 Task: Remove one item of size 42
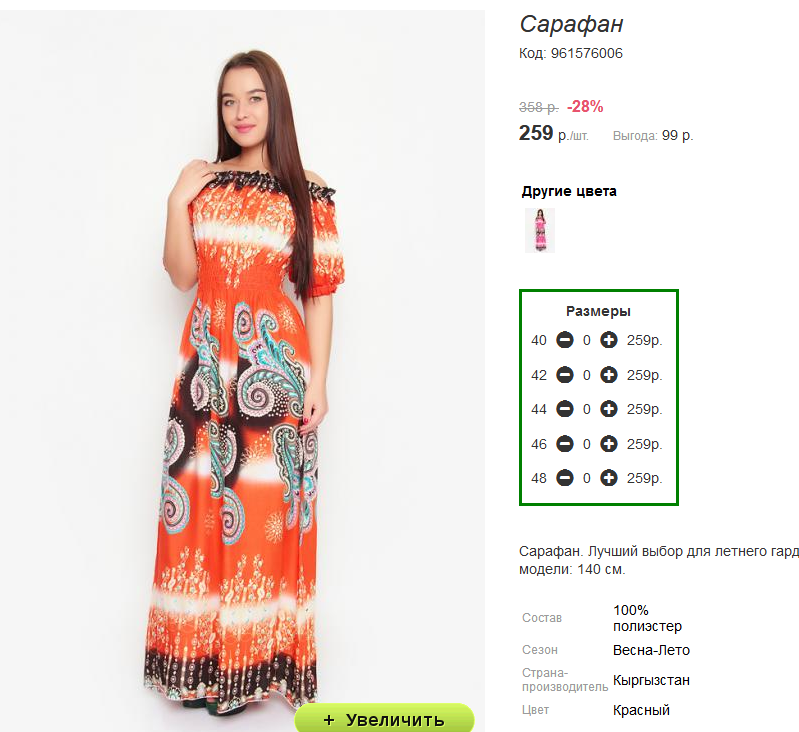pos(565,375)
